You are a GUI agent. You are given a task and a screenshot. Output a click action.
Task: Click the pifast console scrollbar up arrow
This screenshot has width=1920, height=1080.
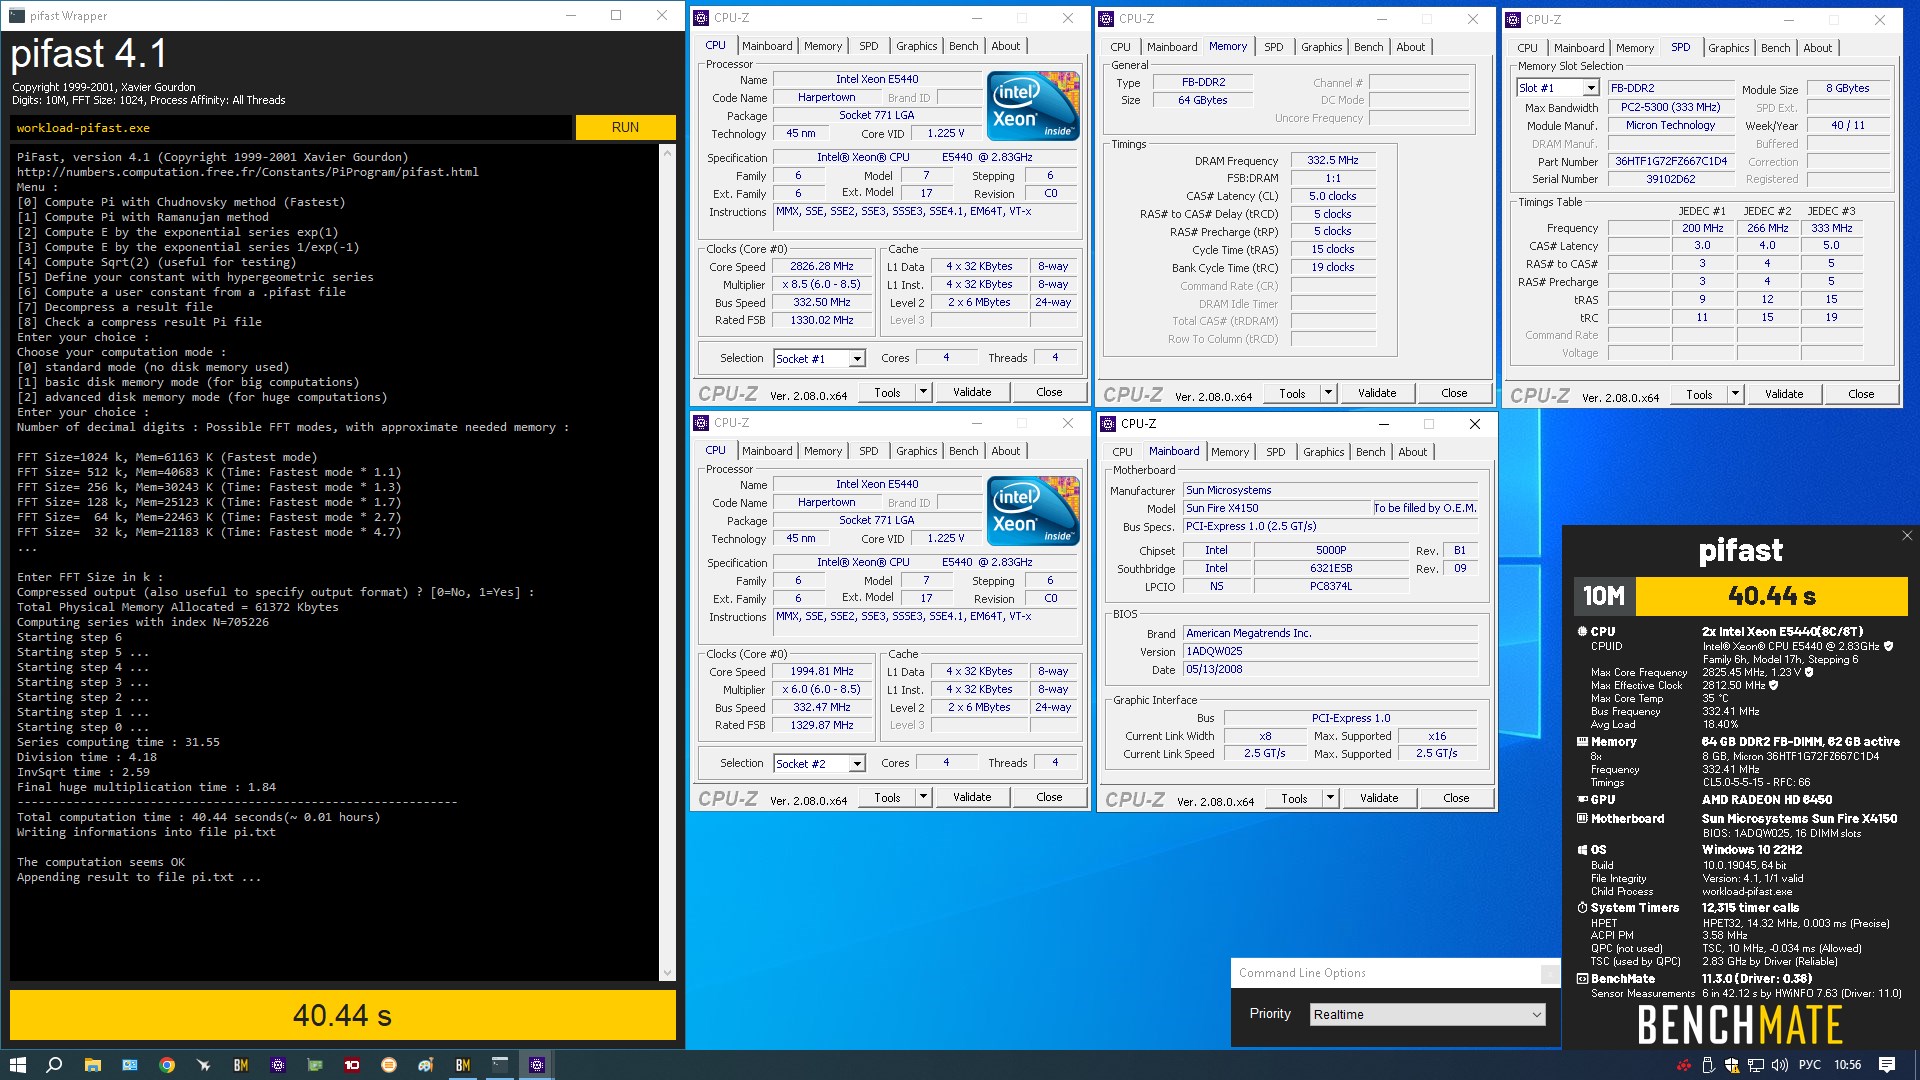pyautogui.click(x=667, y=153)
